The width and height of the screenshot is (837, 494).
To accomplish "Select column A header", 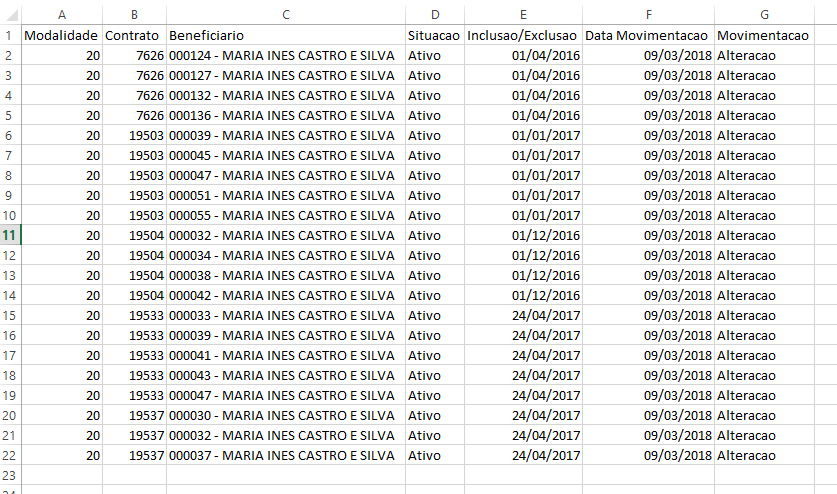I will (62, 14).
